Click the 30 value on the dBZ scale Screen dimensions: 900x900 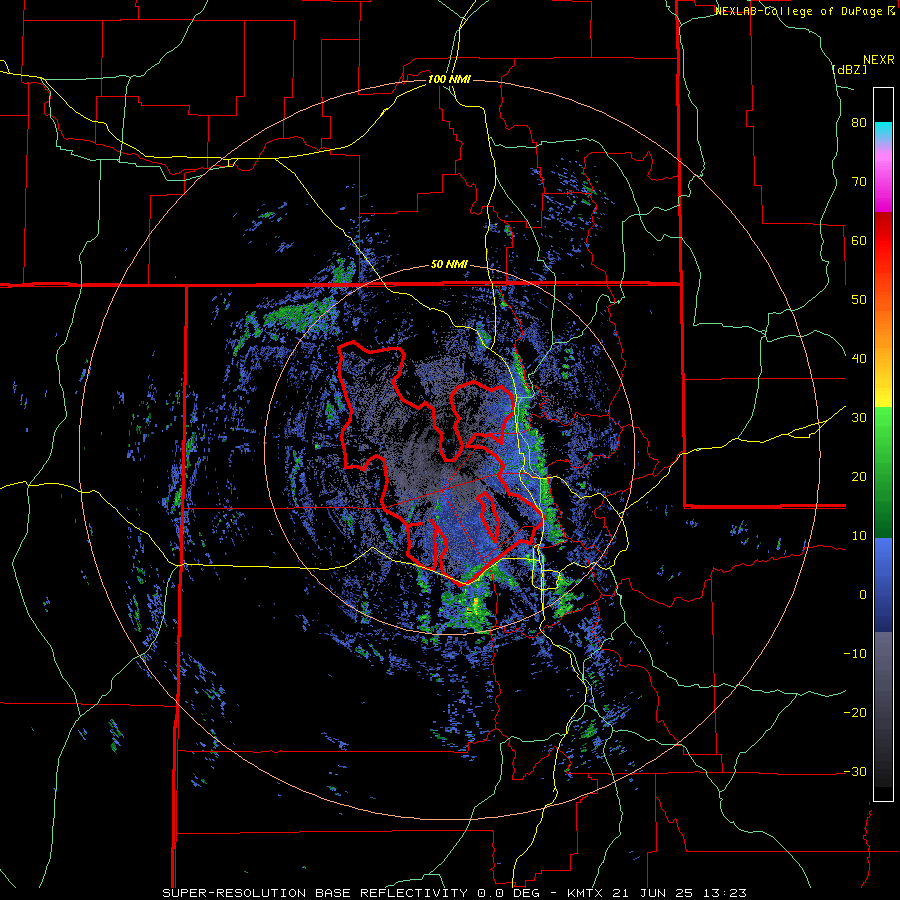859,417
